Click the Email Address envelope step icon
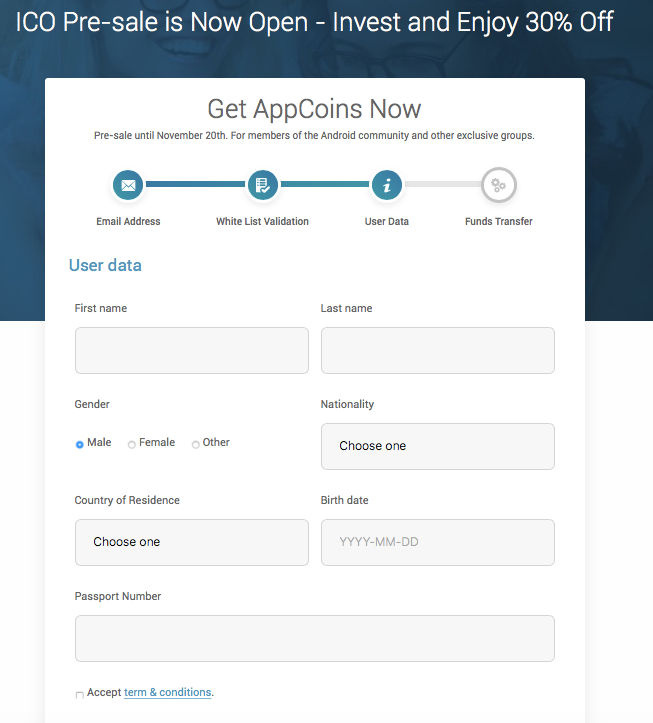Viewport: 653px width, 723px height. tap(128, 185)
